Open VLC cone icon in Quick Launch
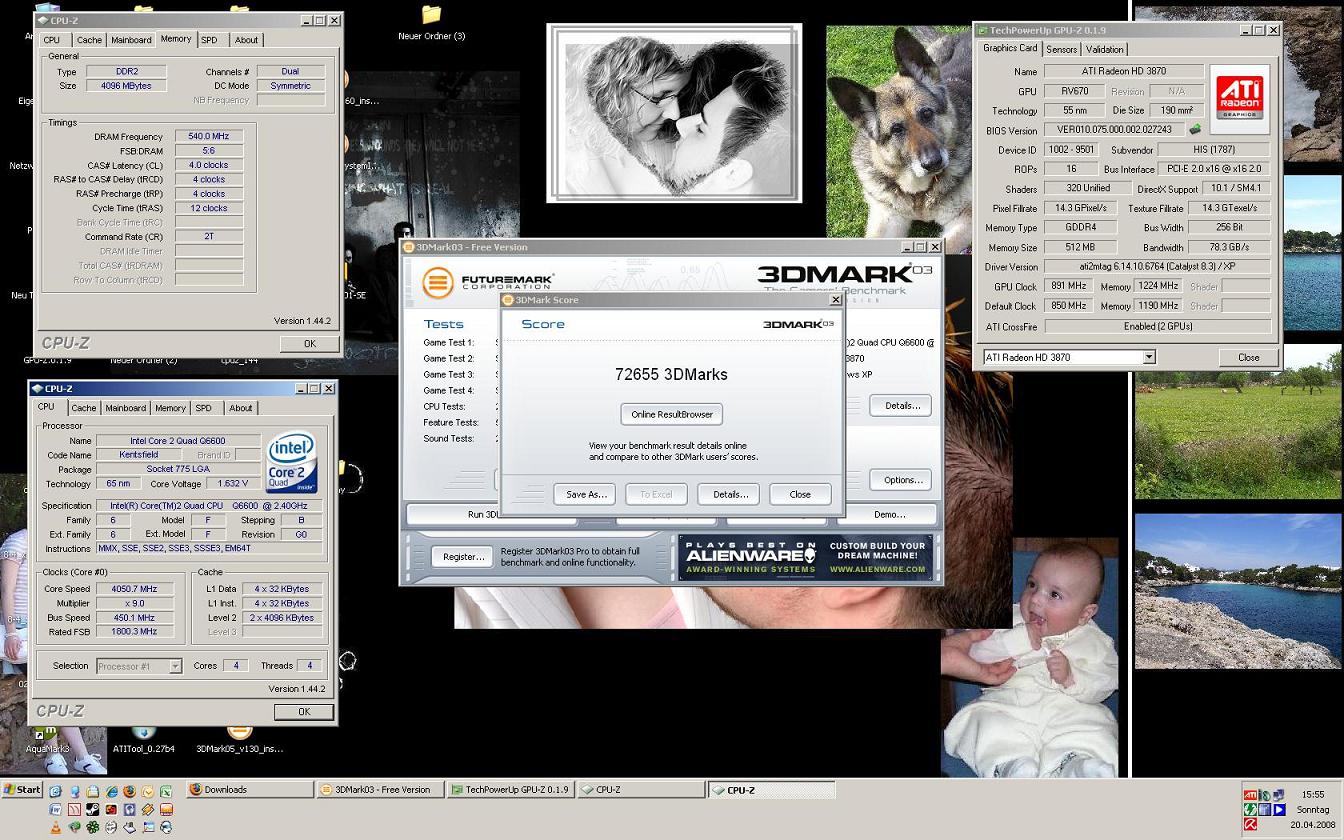The width and height of the screenshot is (1344, 840). pos(55,828)
